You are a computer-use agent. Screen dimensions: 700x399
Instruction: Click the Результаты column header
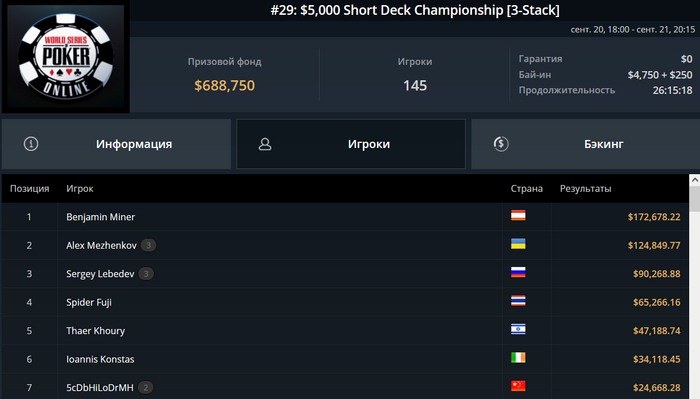585,188
